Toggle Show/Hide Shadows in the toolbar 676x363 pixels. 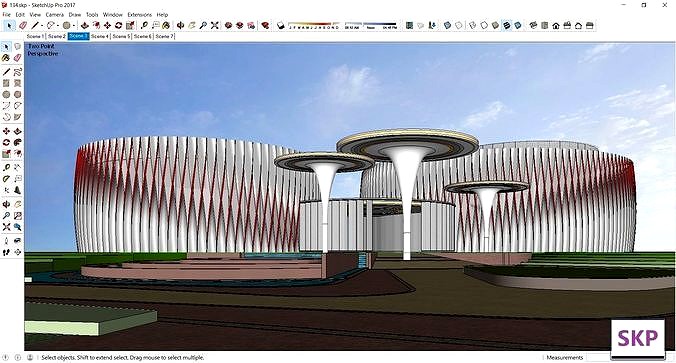(281, 25)
